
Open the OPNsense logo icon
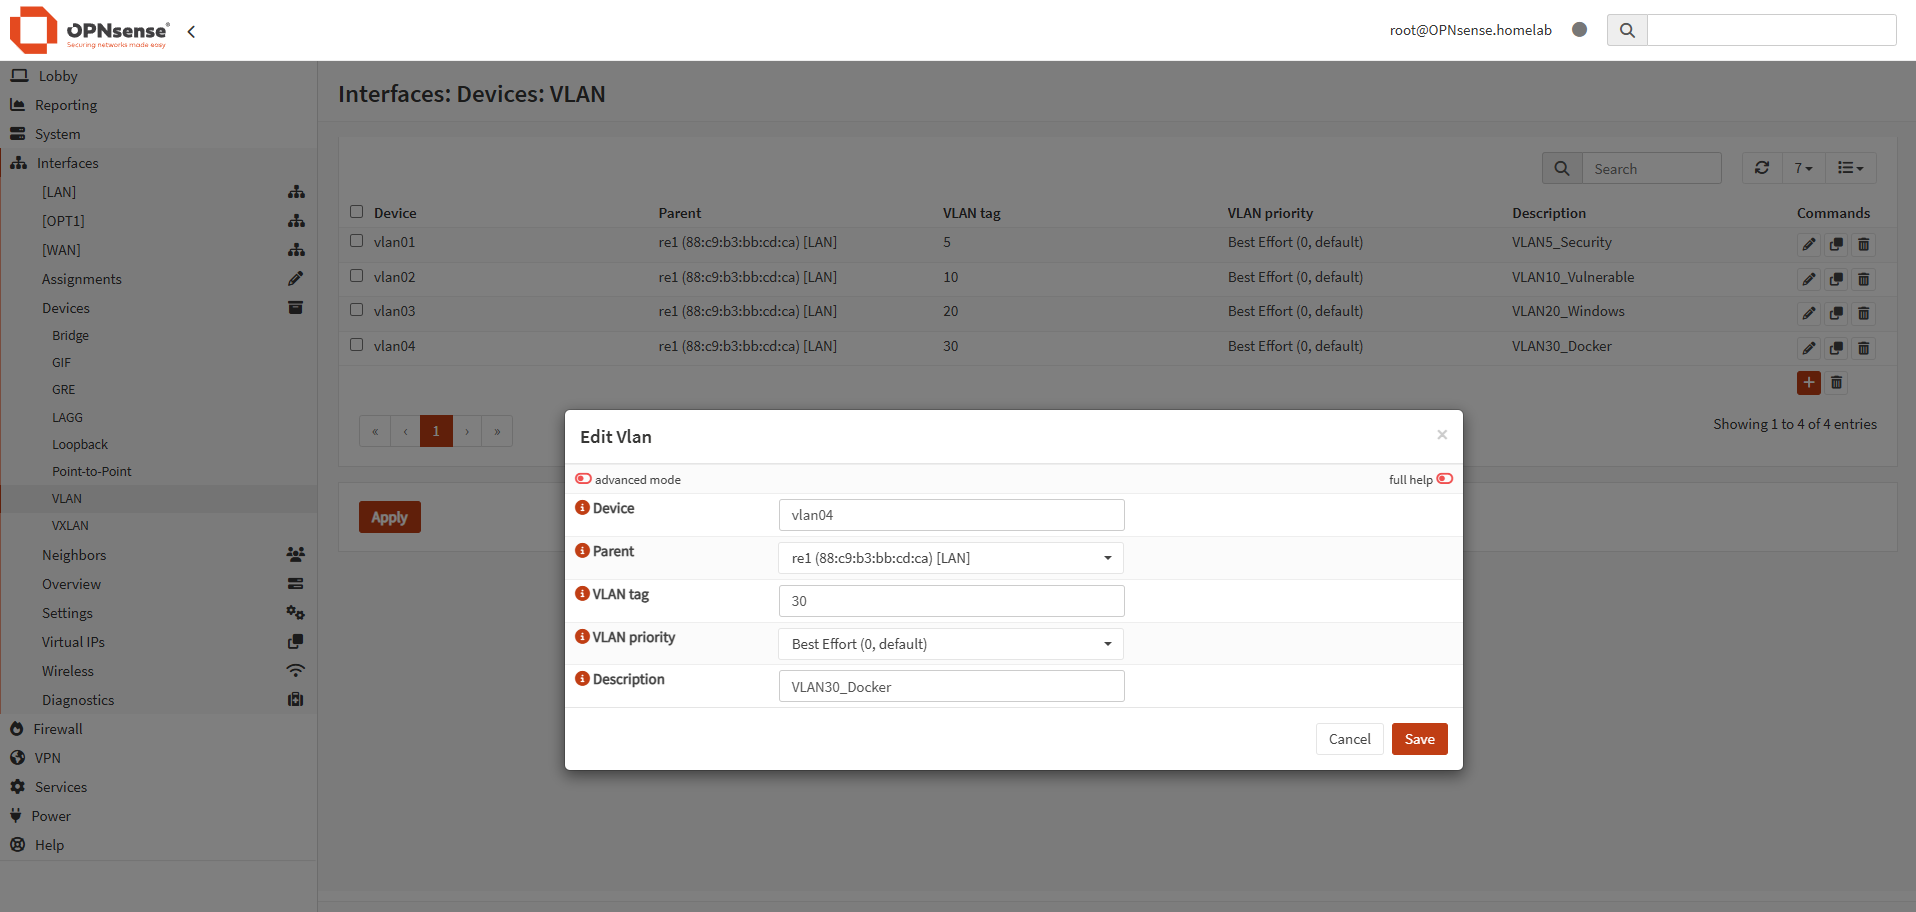(32, 30)
